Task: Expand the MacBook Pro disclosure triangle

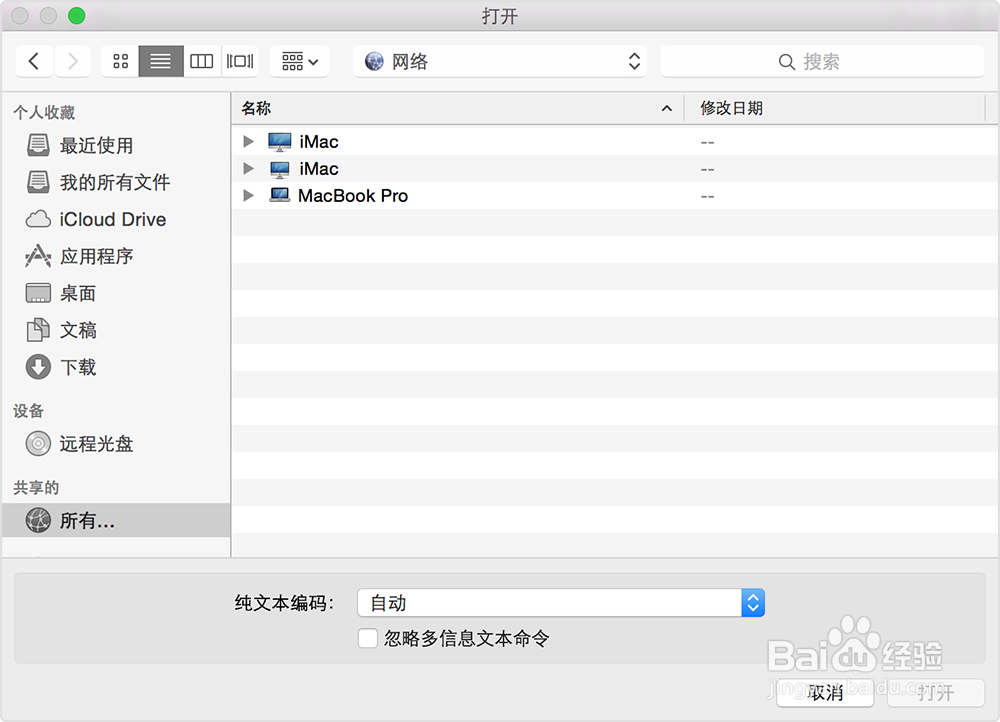Action: (x=248, y=195)
